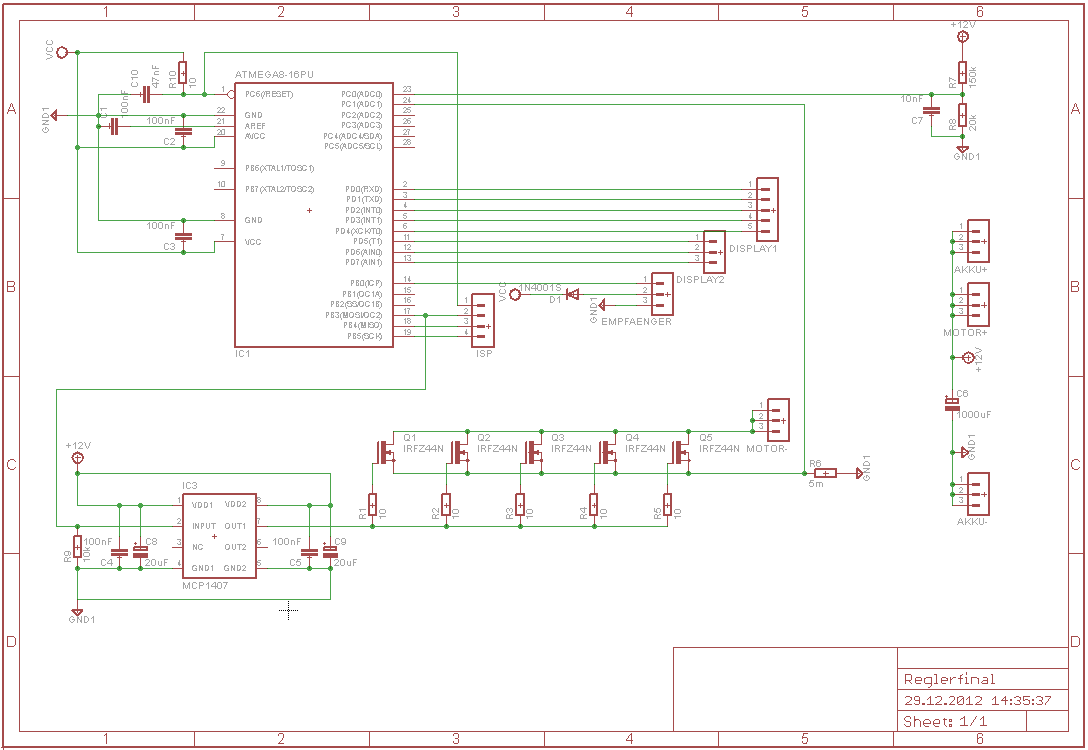1088x750 pixels.
Task: Pick the C7 10nF capacitor symbol
Action: pos(932,110)
